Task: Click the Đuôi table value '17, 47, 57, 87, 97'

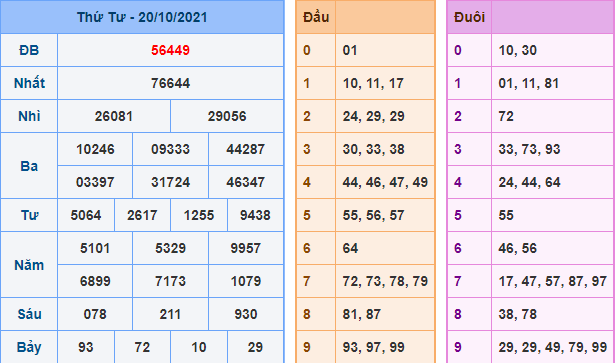Action: 553,281
